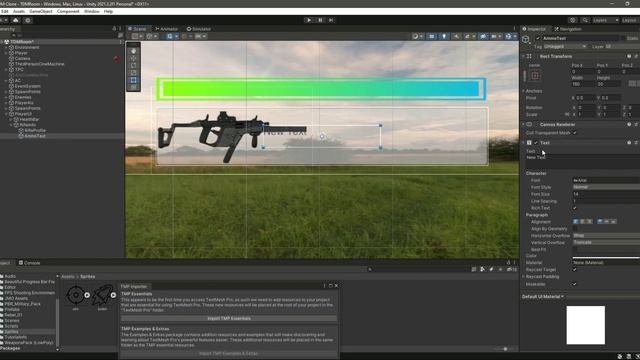Expand the Raycast Padding foldout
Image resolution: width=640 pixels, height=360 pixels.
(x=523, y=277)
